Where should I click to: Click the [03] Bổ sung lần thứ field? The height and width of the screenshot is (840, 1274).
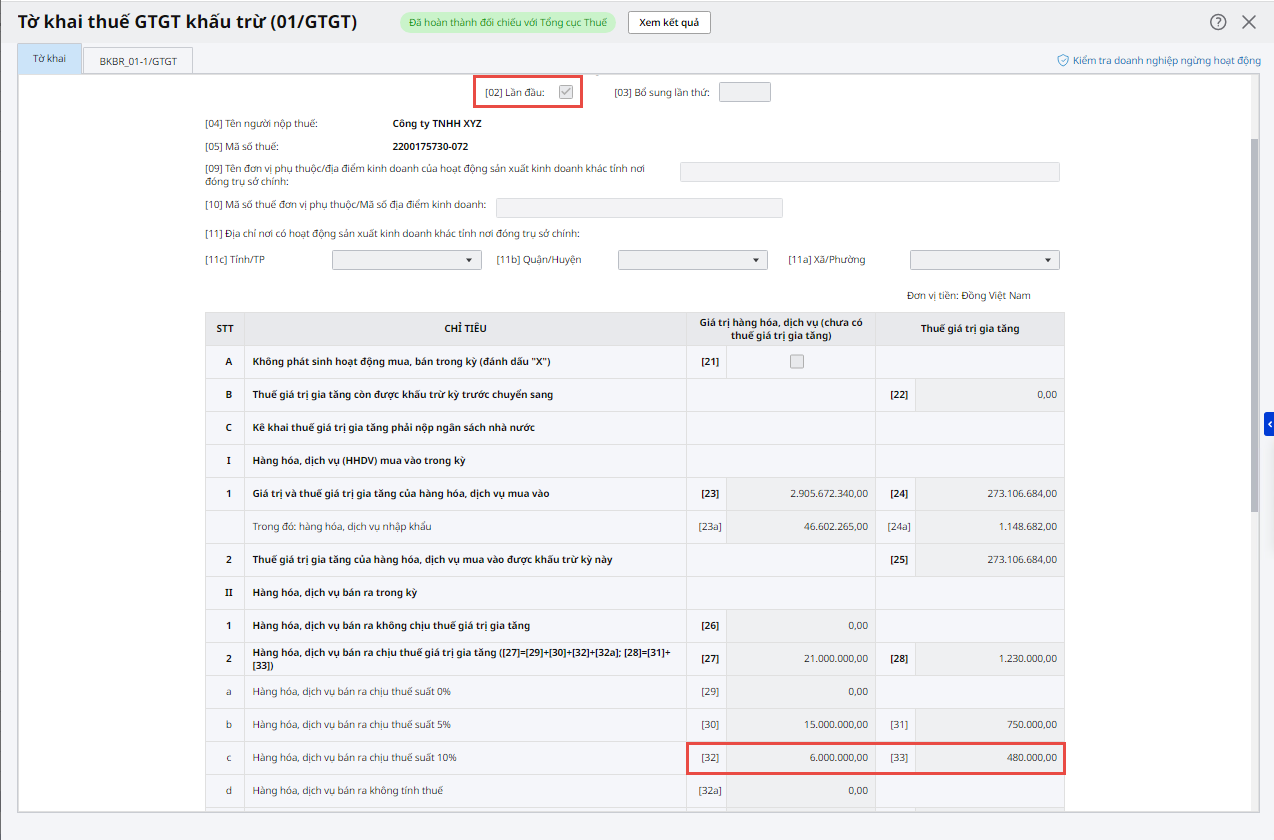[745, 93]
